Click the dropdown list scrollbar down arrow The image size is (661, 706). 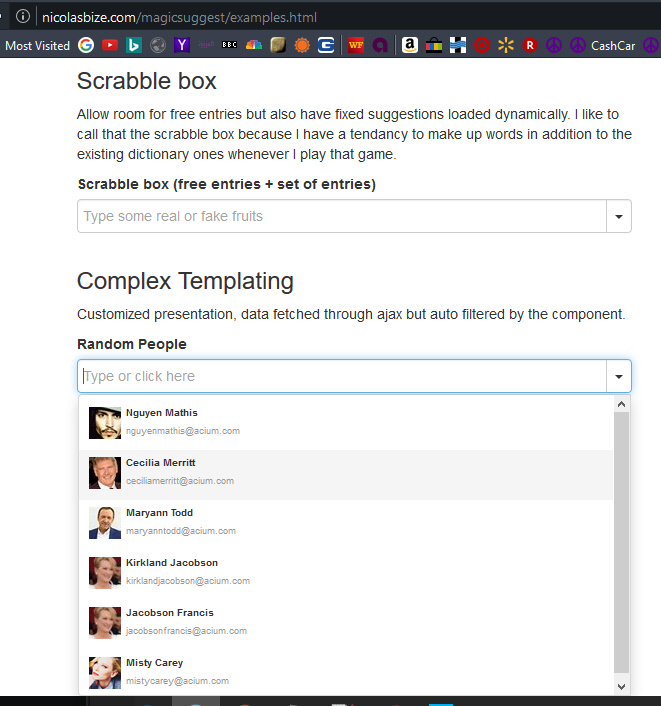(621, 686)
